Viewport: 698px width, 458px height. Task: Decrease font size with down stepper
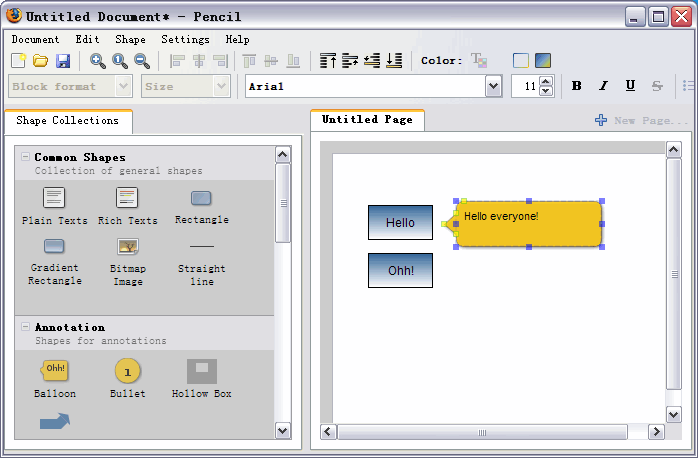click(546, 91)
